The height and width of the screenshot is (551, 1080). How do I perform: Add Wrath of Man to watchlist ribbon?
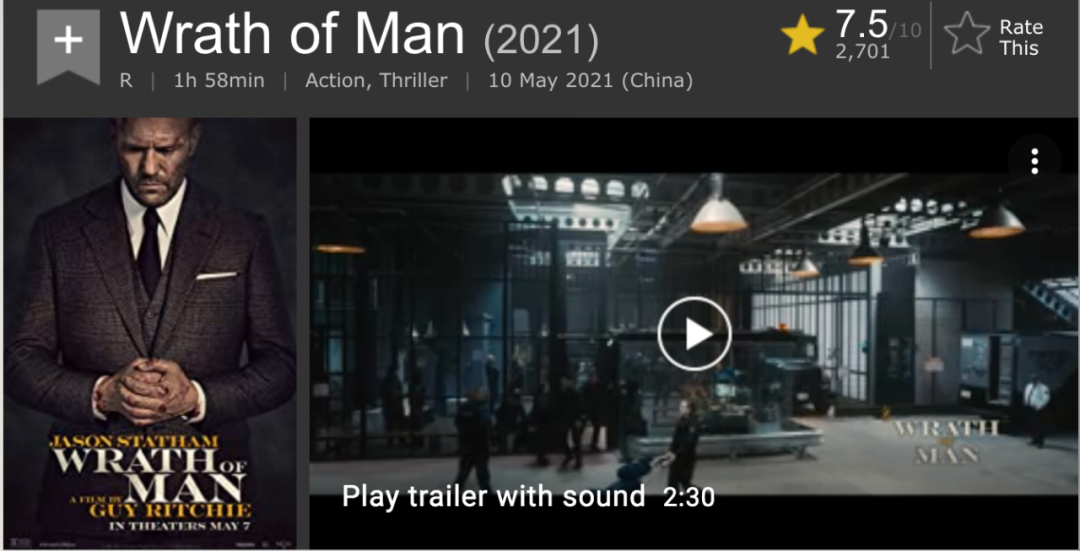[68, 45]
